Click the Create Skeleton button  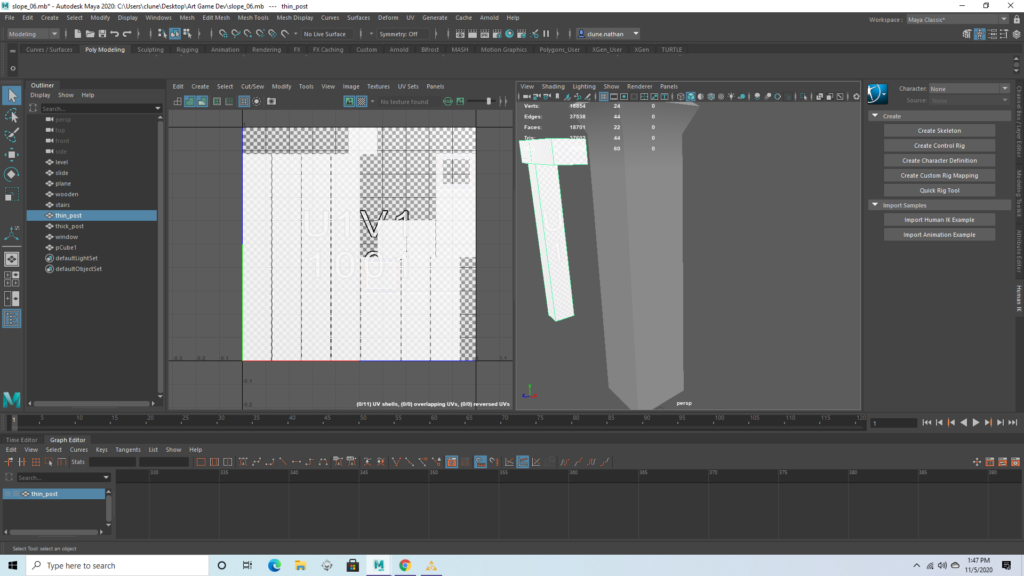940,131
